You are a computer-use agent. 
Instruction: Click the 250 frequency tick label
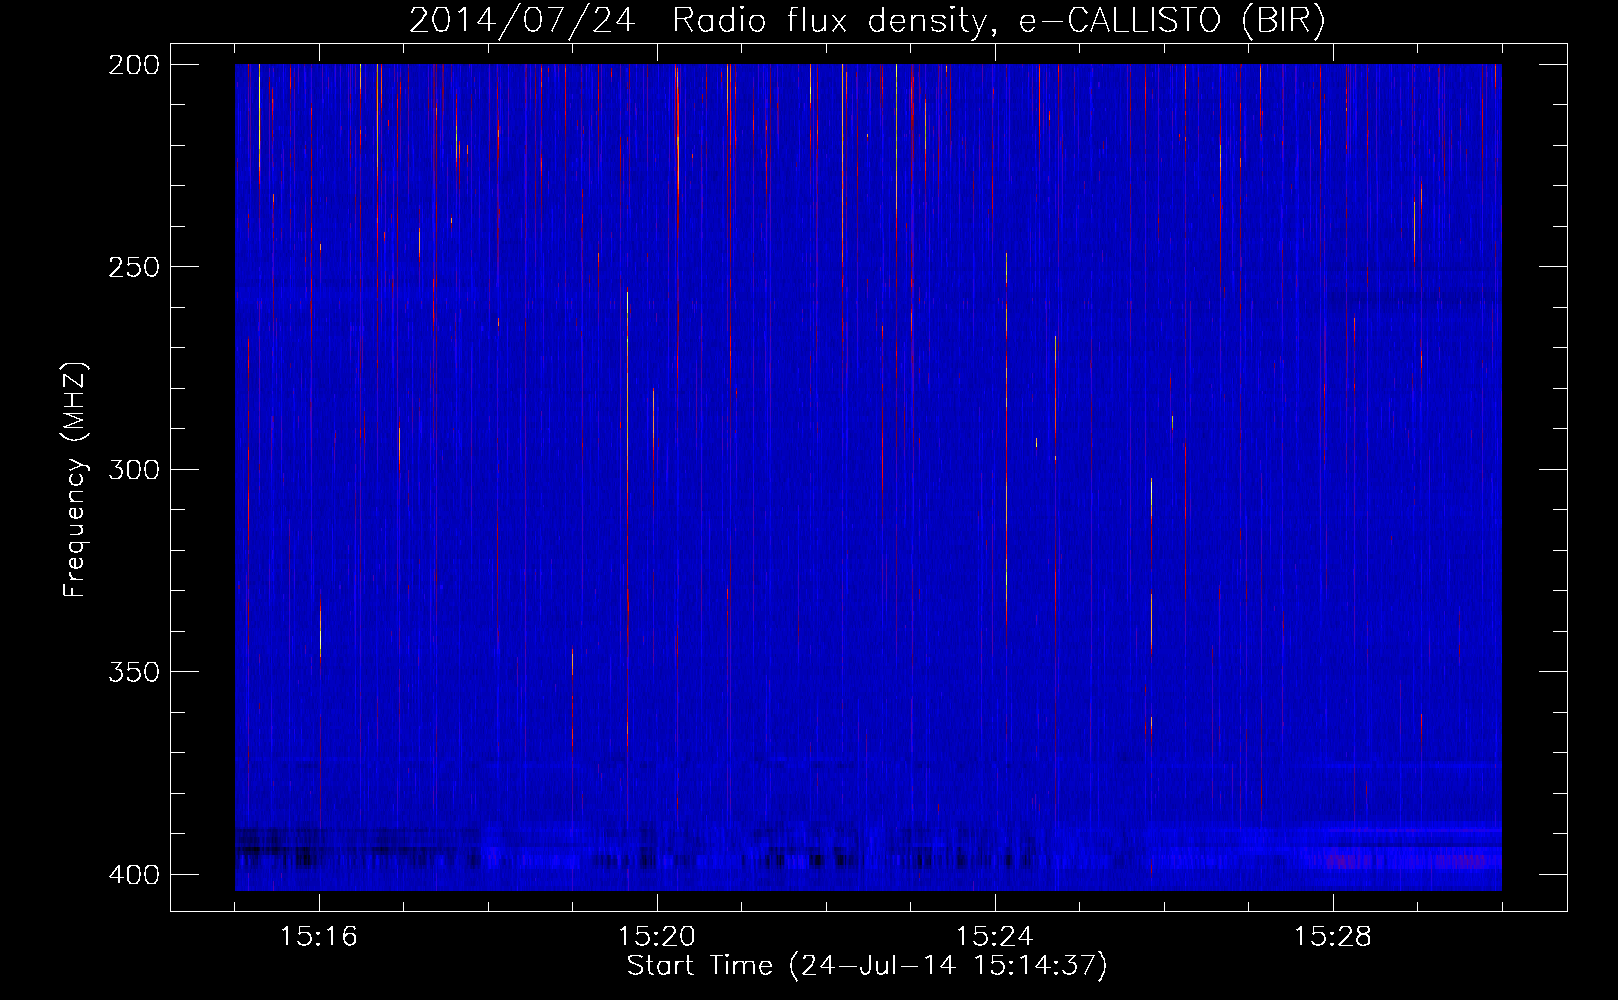pos(133,267)
